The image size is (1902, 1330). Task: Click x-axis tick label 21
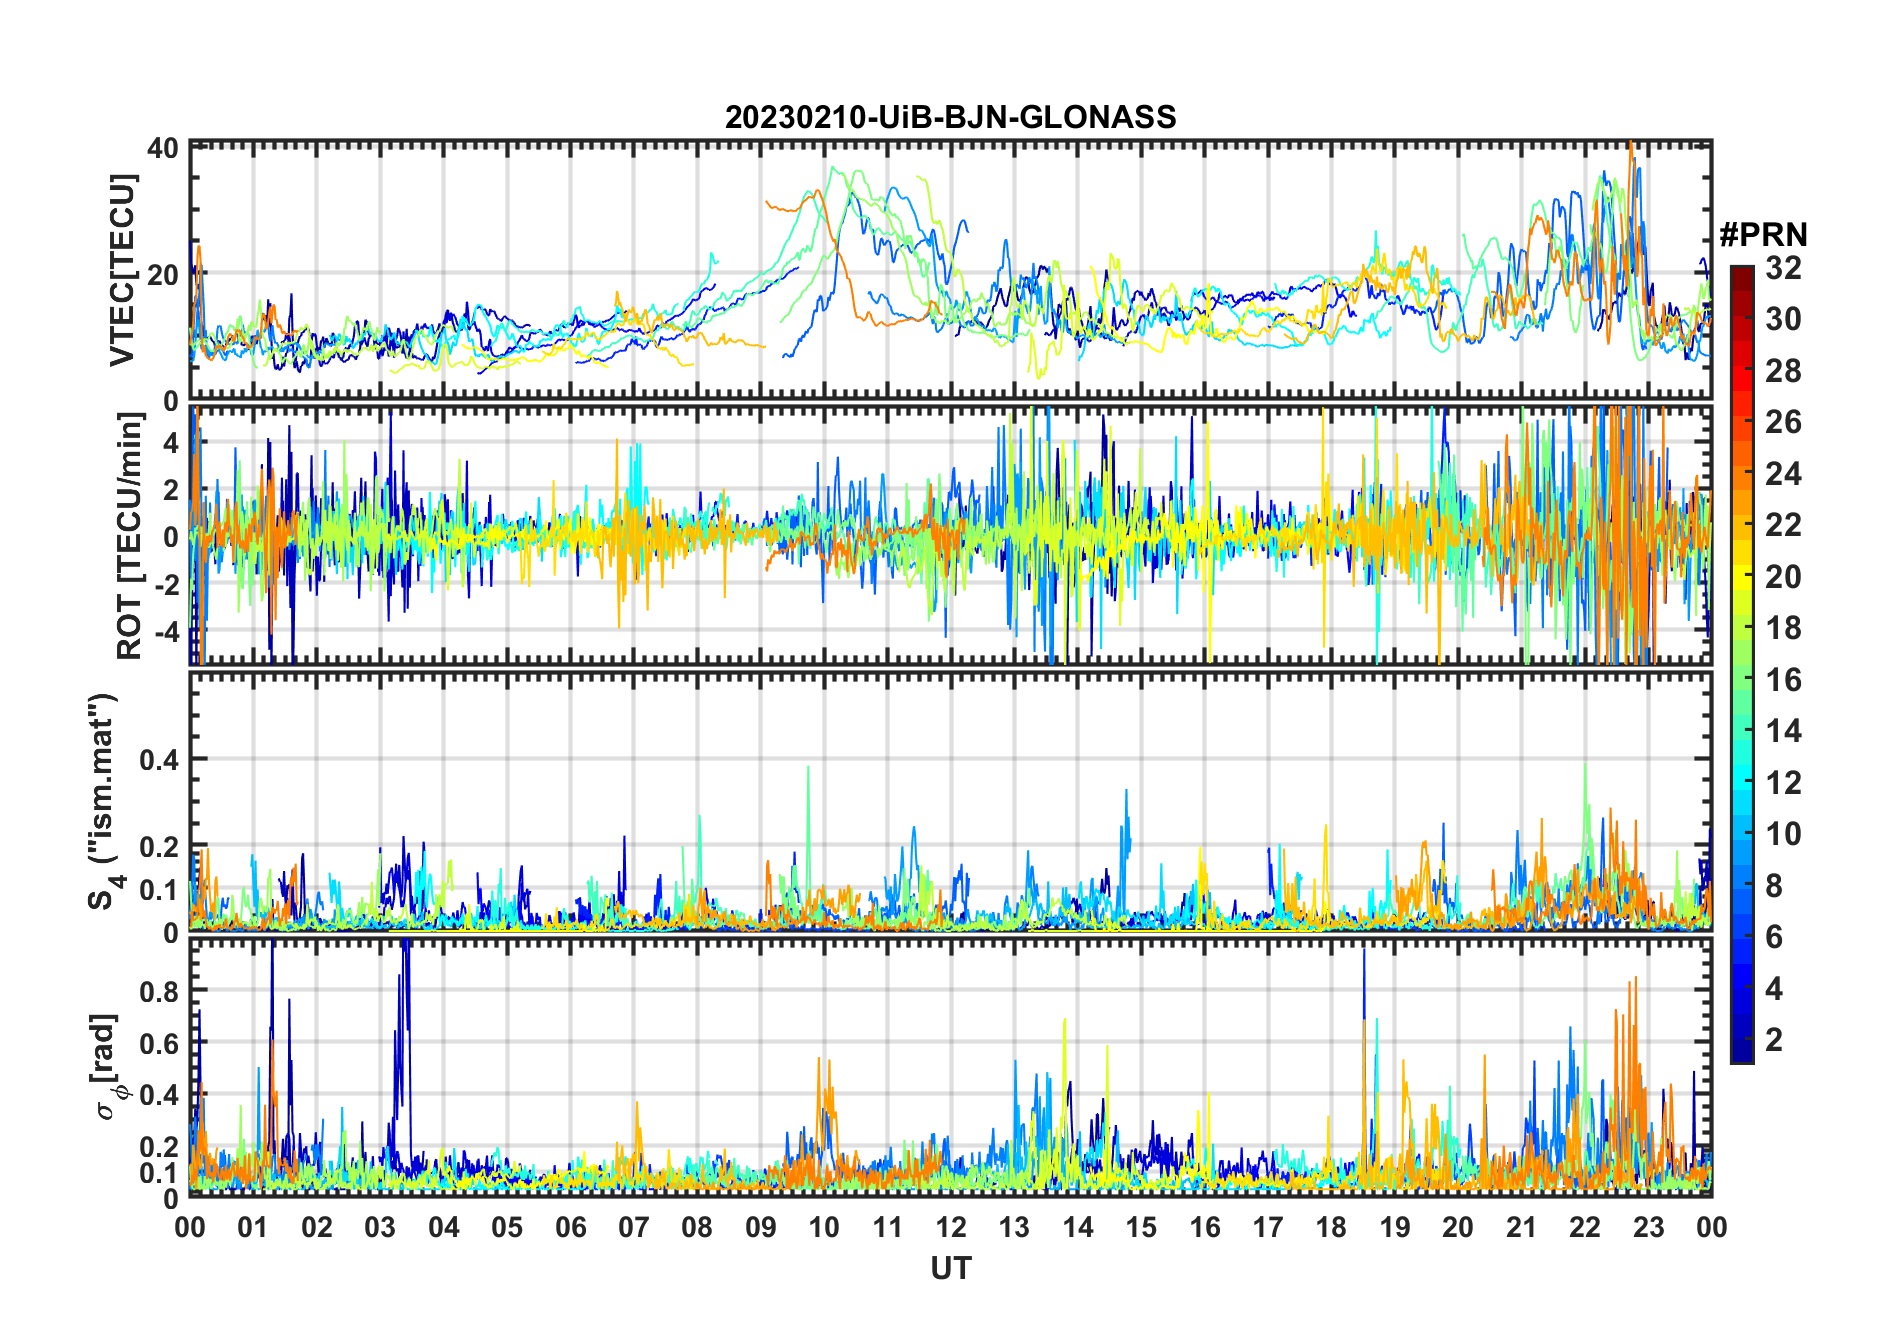click(x=1521, y=1227)
